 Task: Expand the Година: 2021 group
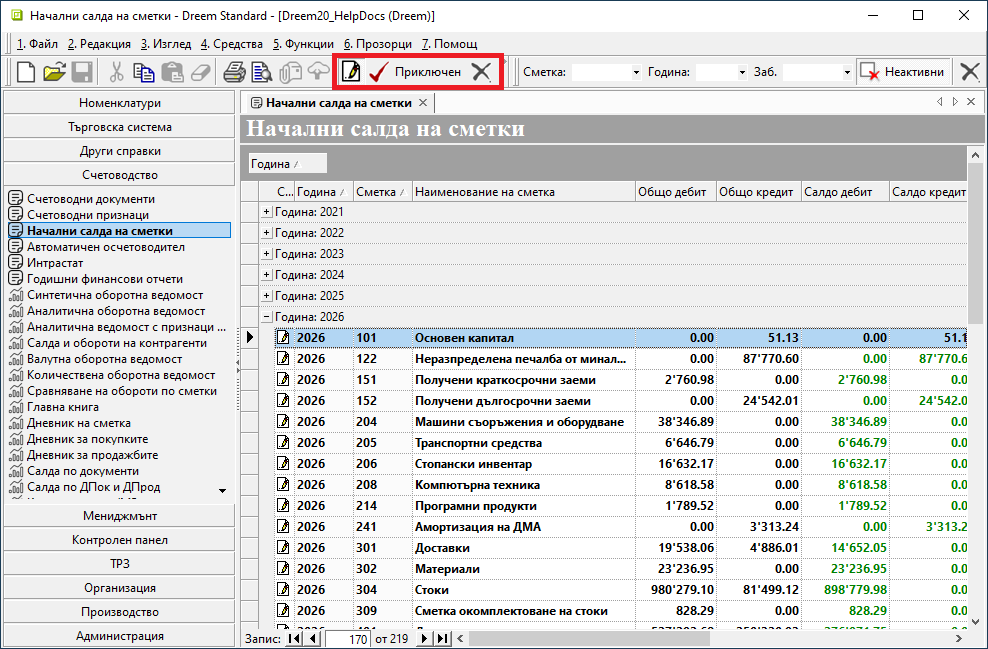(x=266, y=212)
